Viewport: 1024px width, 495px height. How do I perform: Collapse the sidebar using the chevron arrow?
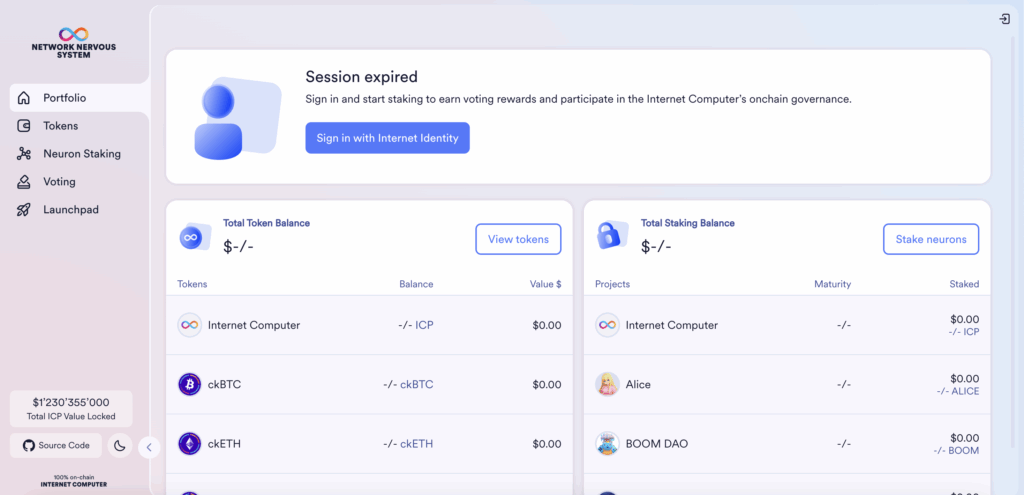pyautogui.click(x=149, y=447)
